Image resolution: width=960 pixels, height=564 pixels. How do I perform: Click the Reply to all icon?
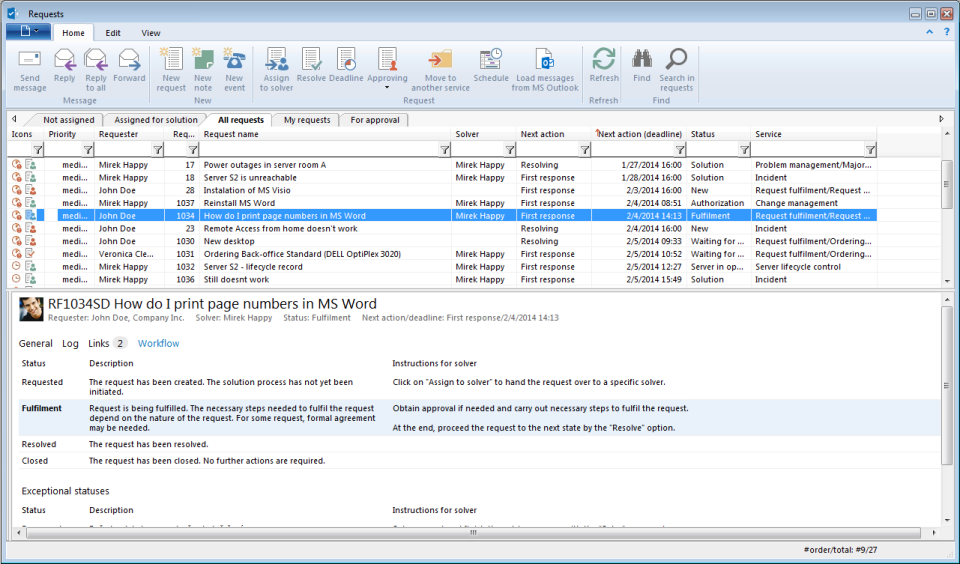click(96, 62)
